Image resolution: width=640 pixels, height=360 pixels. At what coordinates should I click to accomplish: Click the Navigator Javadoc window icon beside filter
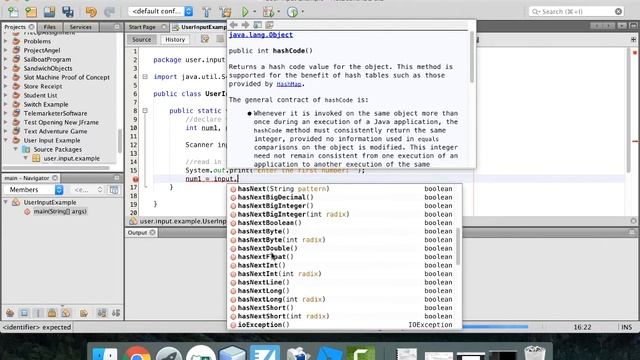point(114,190)
